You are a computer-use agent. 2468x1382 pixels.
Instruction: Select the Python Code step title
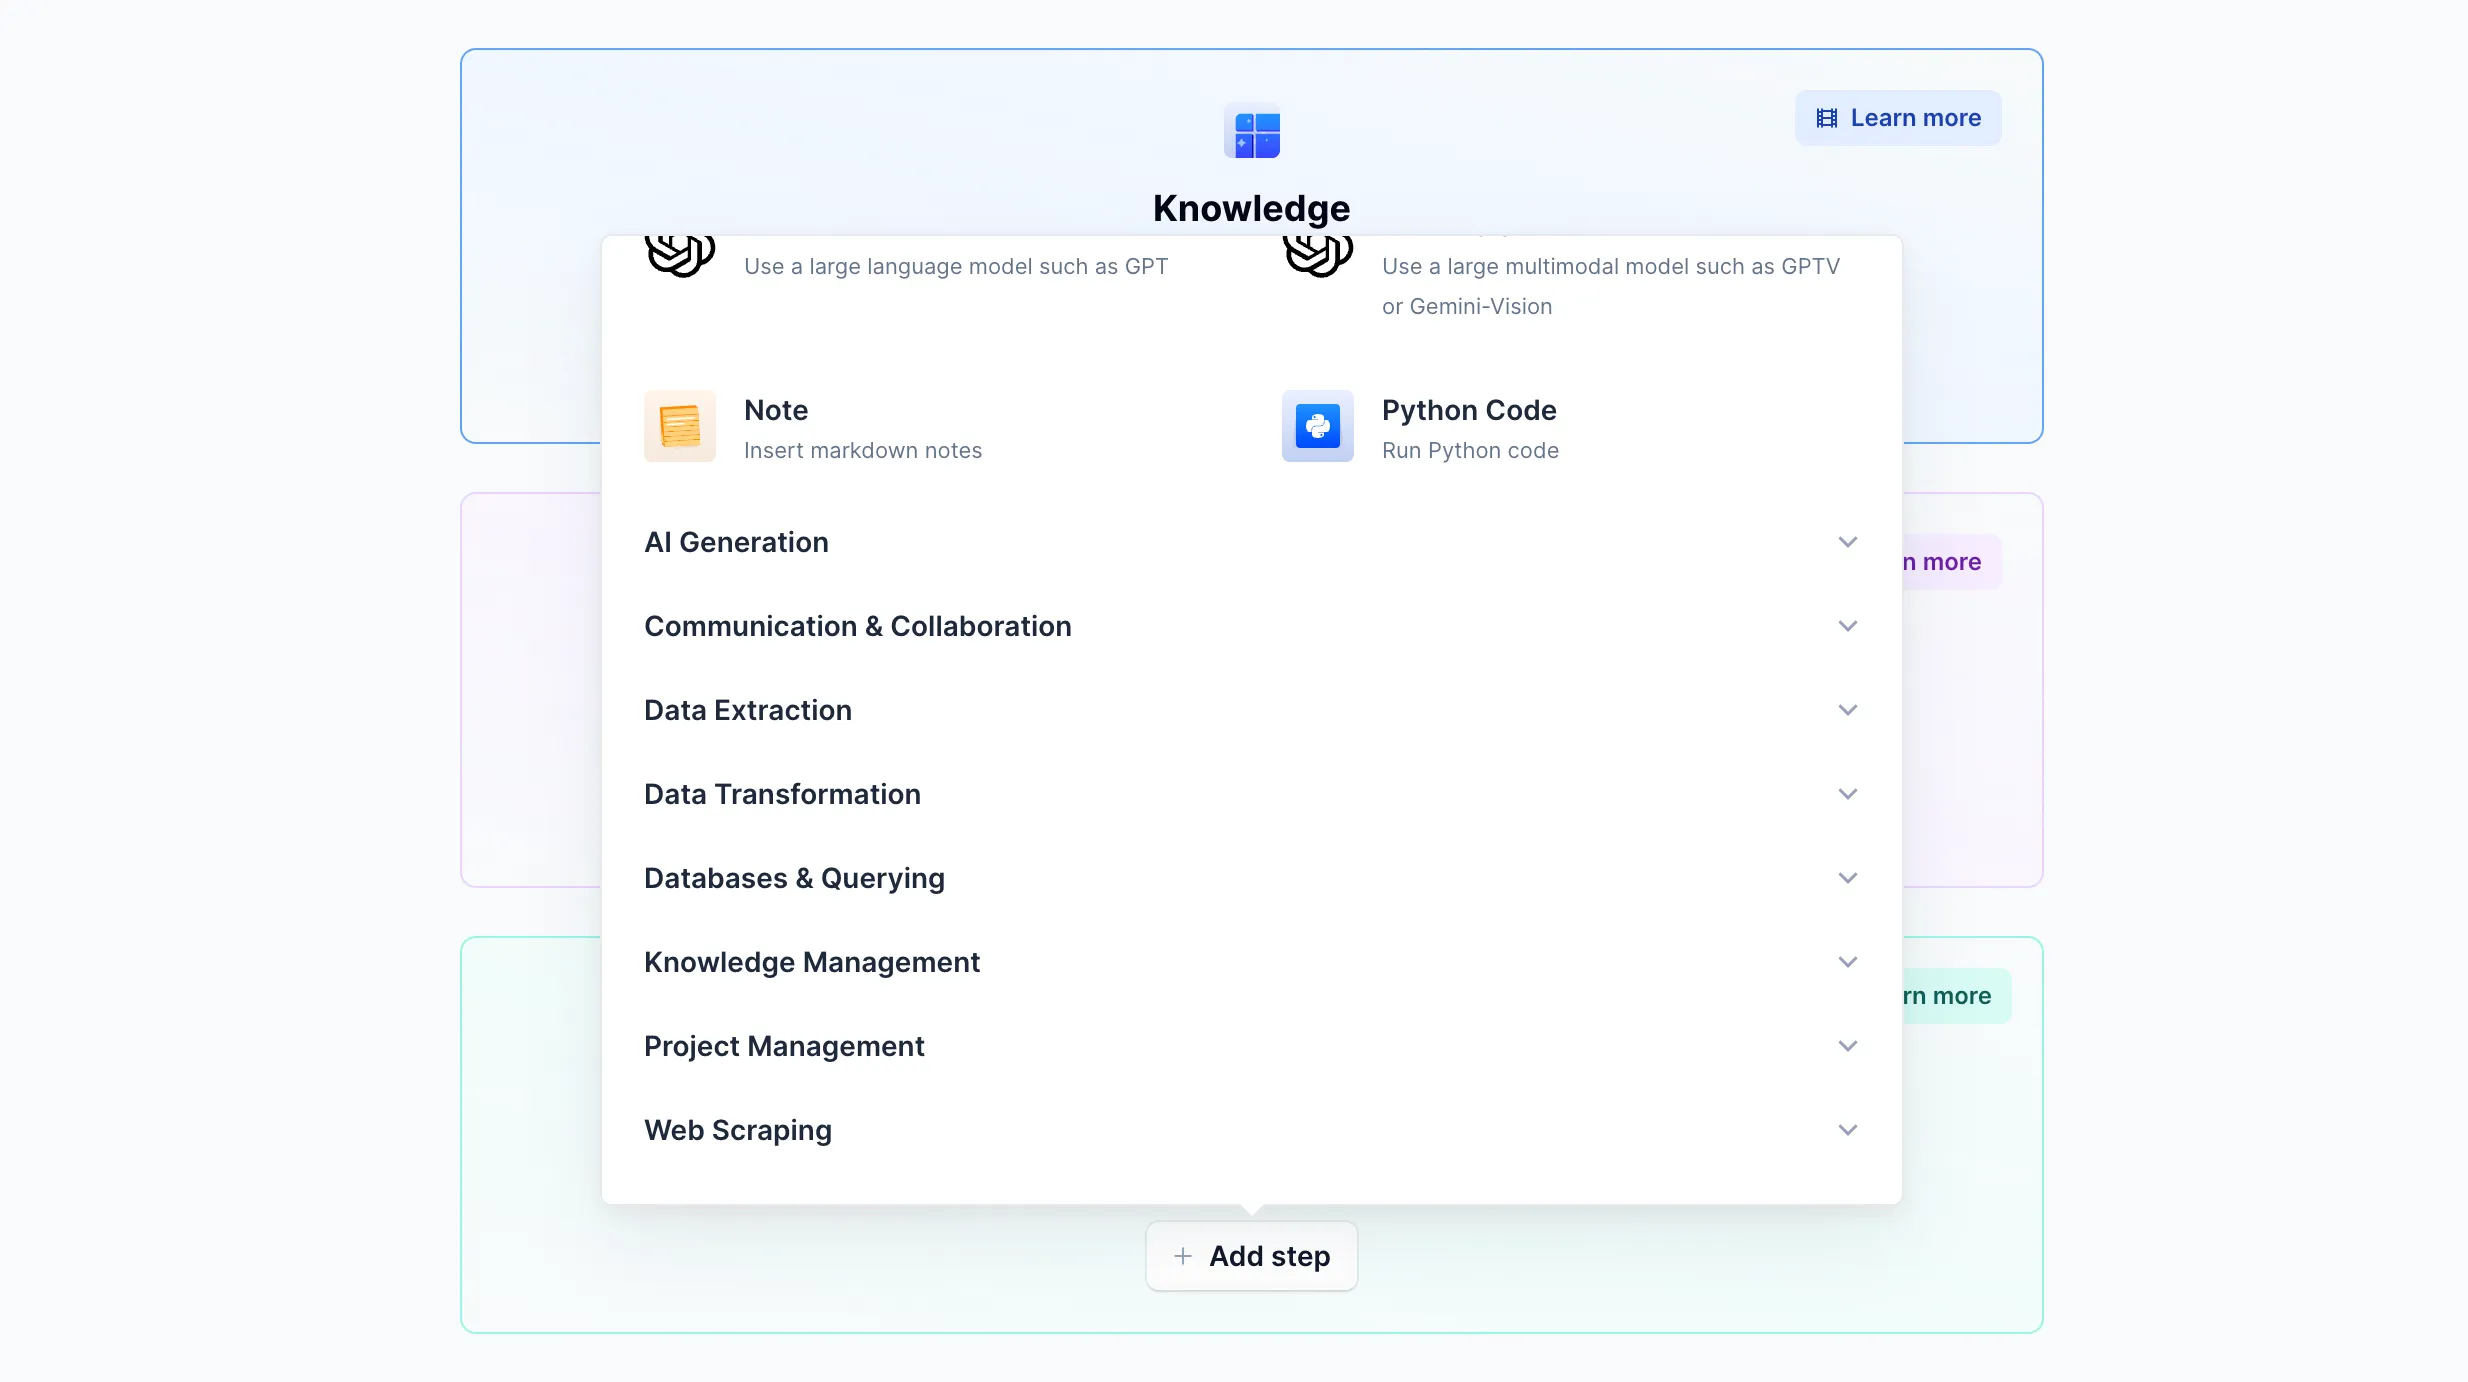pos(1468,410)
